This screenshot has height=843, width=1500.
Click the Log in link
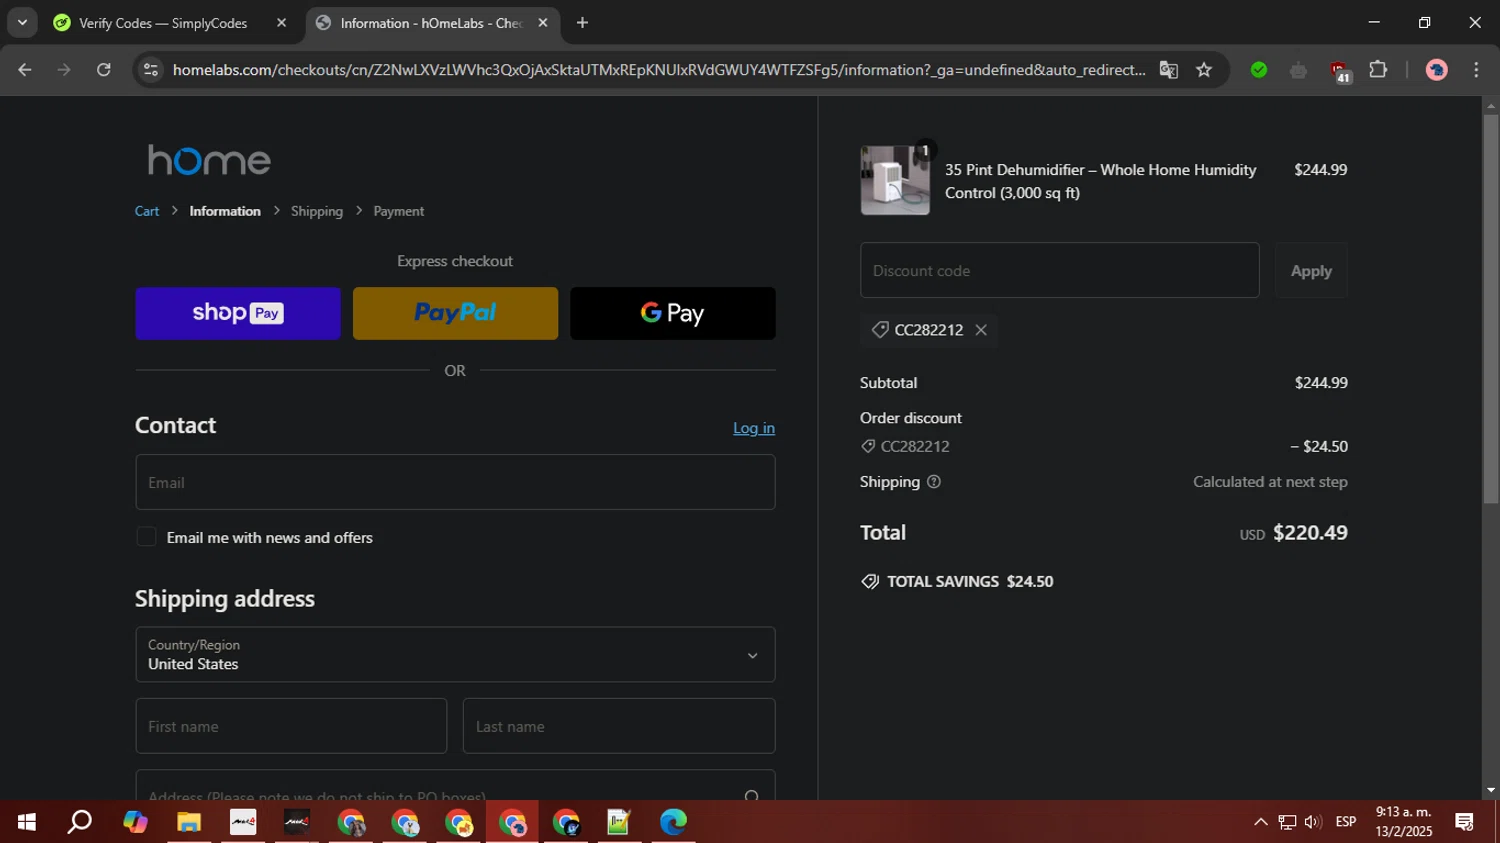tap(754, 428)
